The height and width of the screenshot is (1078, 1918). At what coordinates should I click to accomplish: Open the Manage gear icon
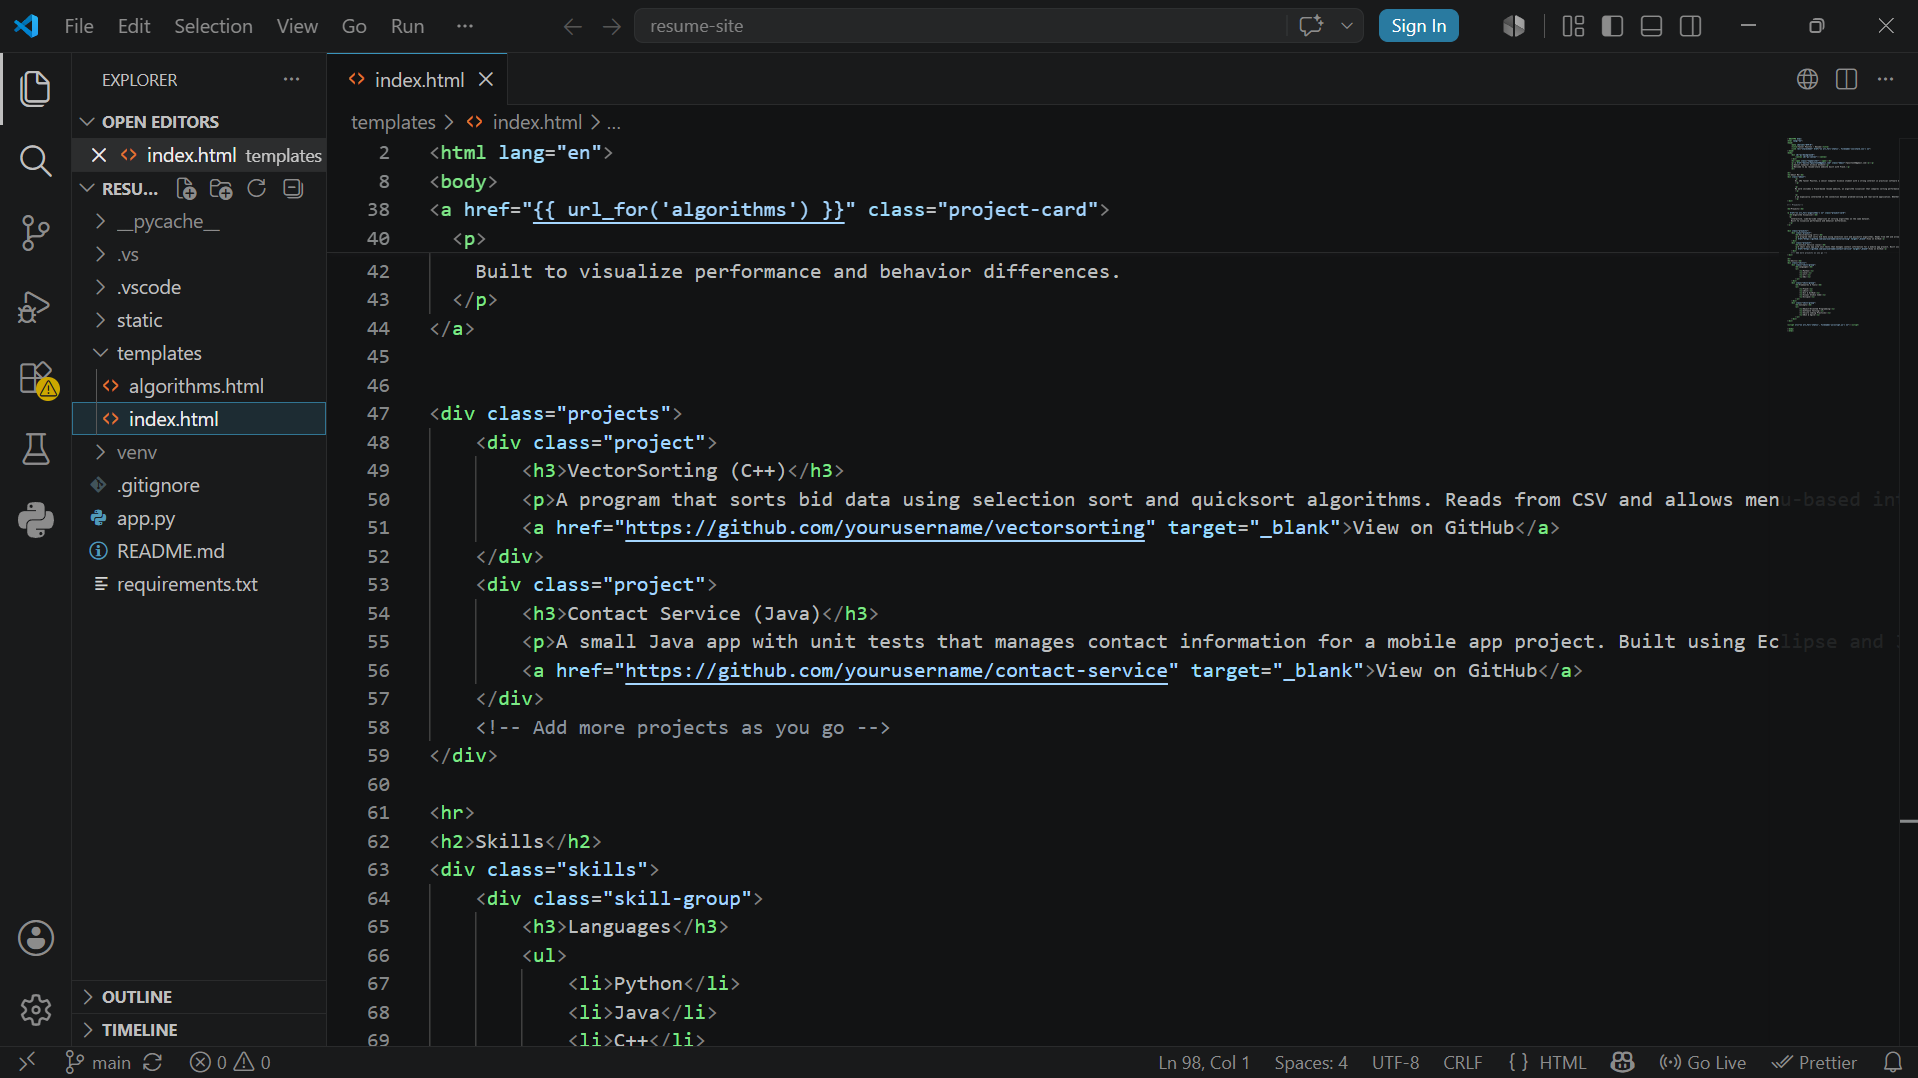(36, 1010)
